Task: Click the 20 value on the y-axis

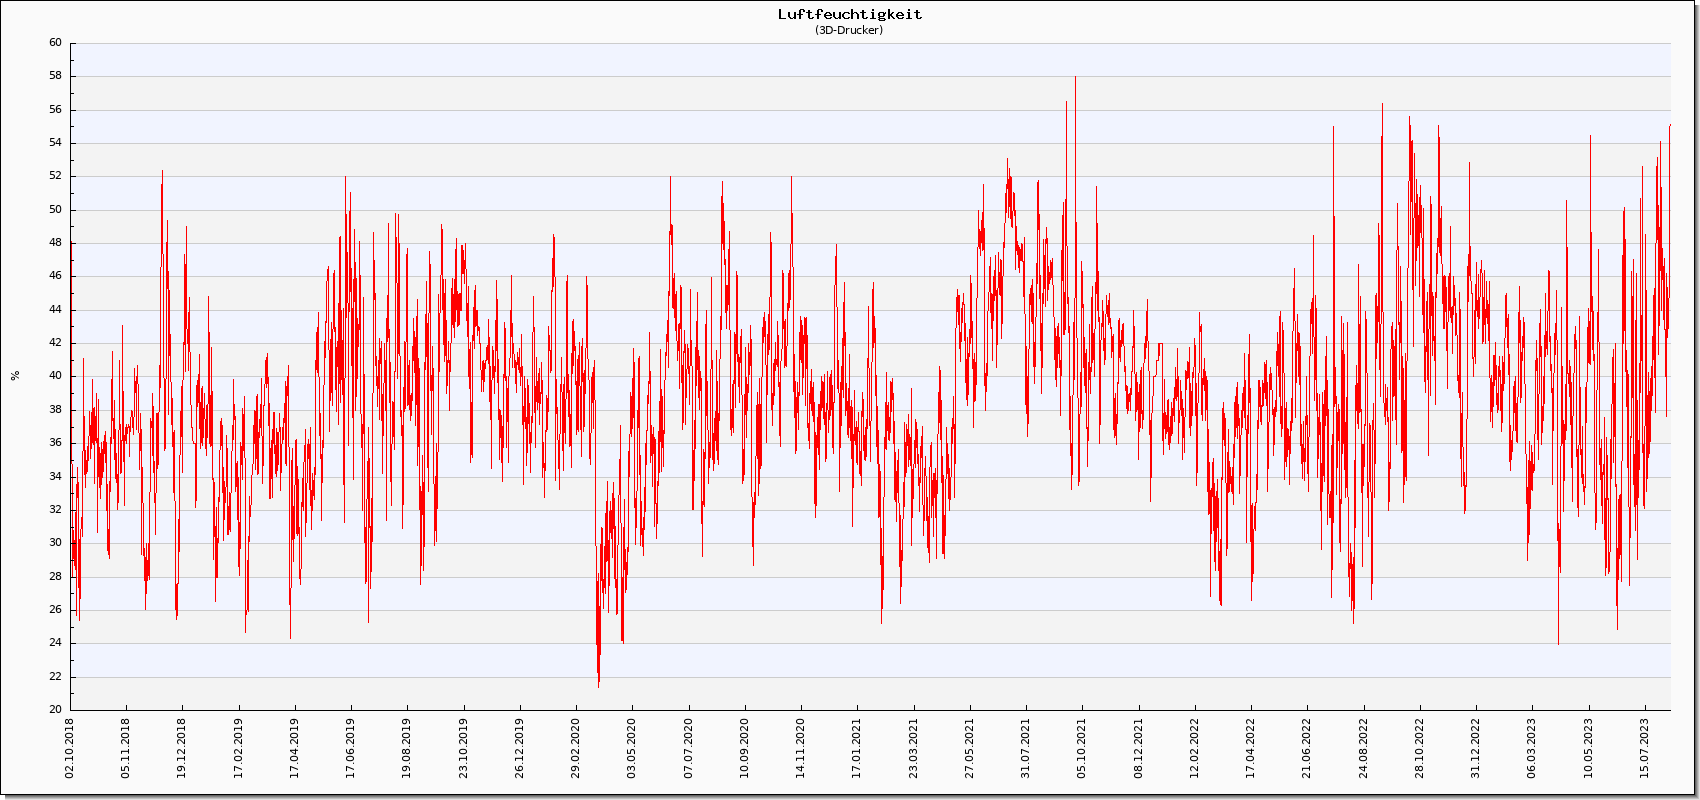Action: tap(55, 710)
